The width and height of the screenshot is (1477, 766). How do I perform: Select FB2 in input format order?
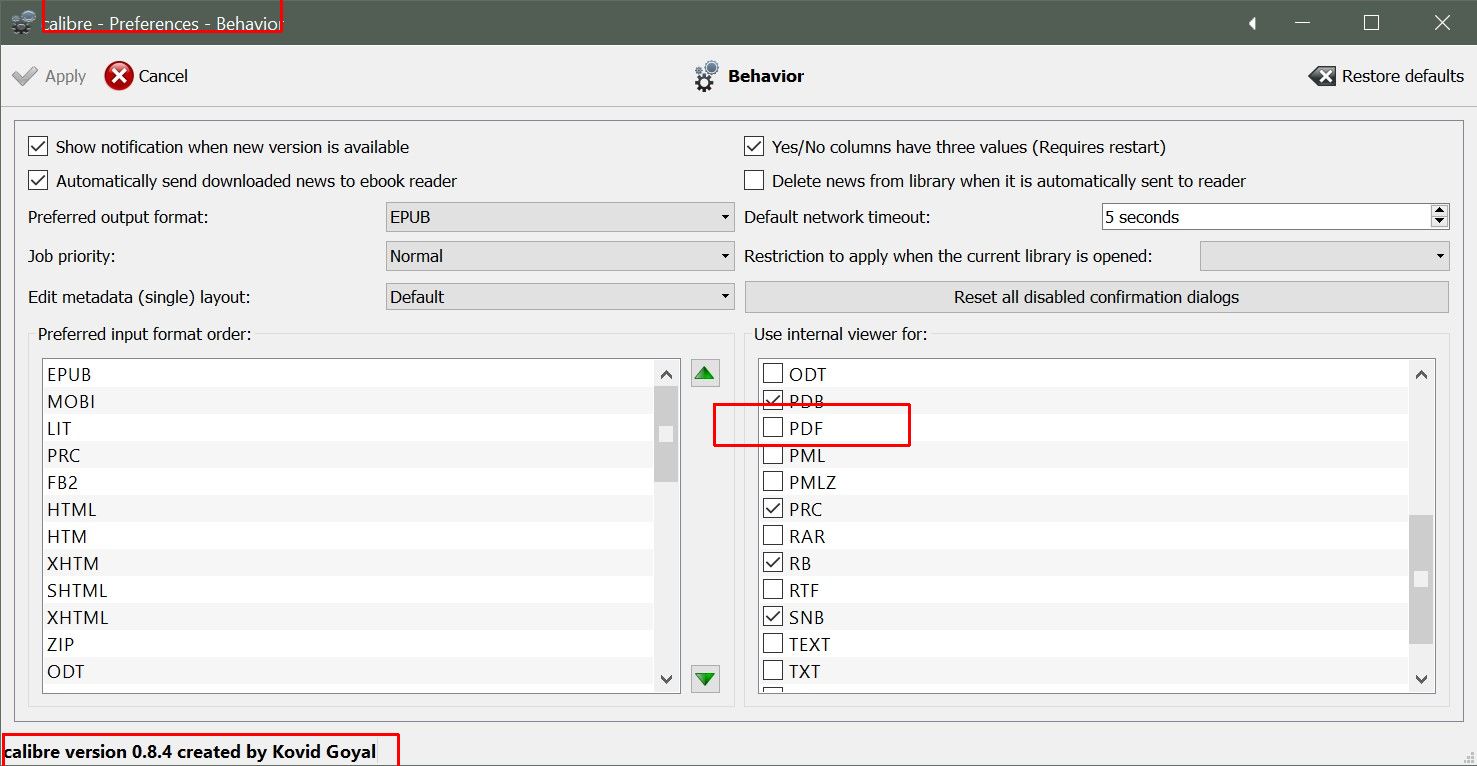click(348, 482)
